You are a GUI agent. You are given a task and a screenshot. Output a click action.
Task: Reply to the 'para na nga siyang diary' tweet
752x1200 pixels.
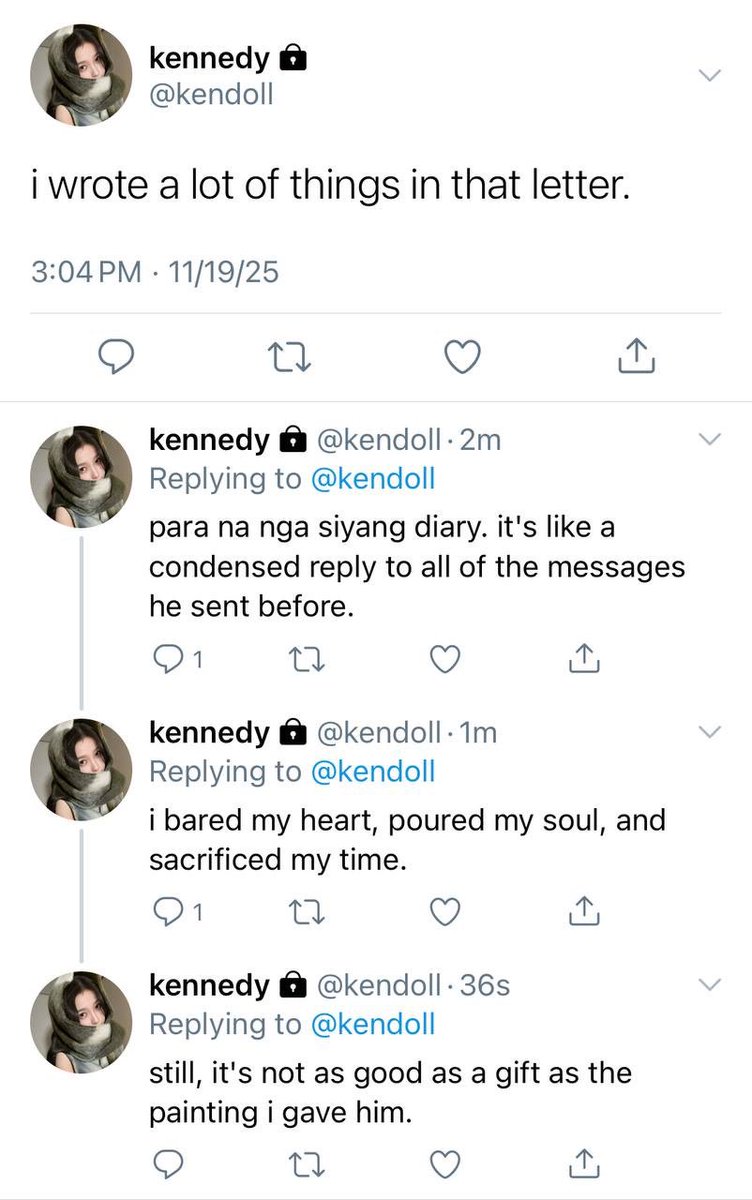click(177, 659)
